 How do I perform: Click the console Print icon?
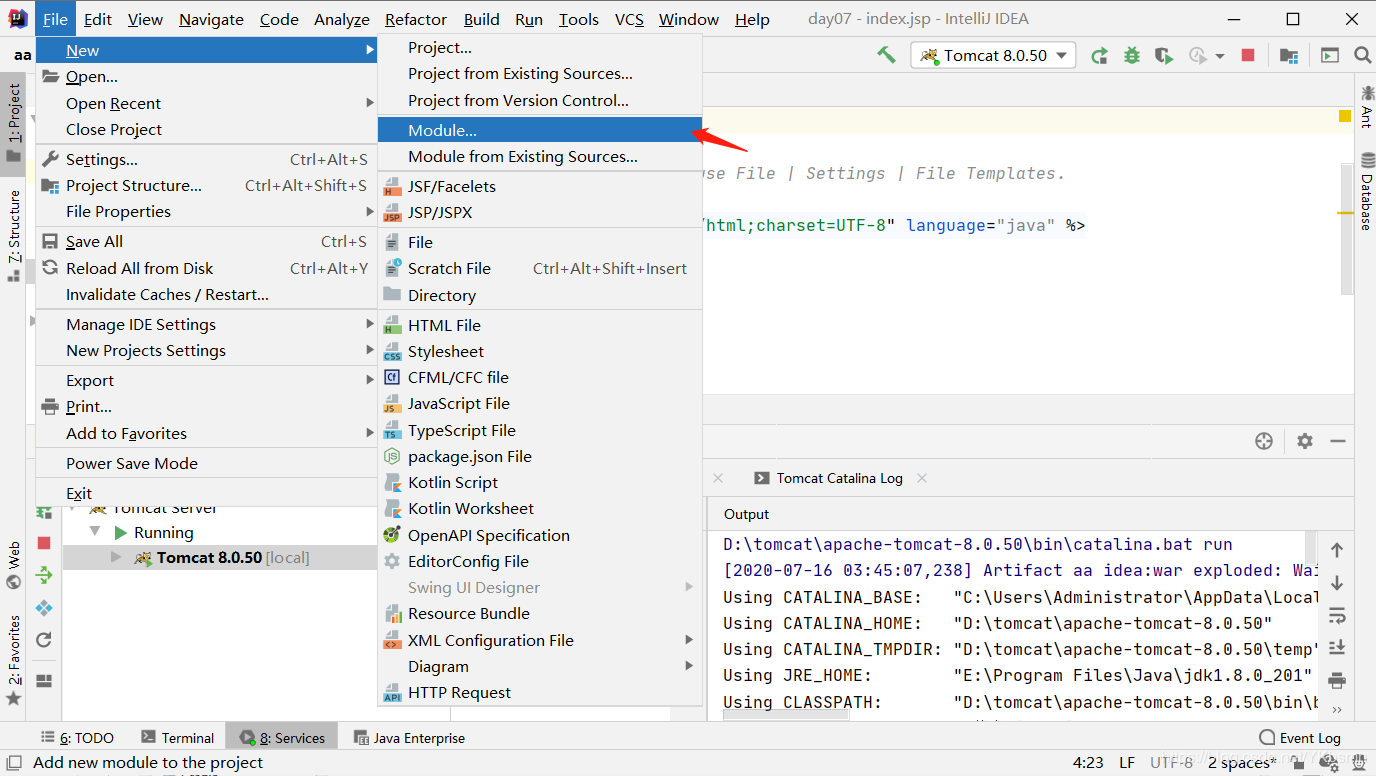point(1337,680)
